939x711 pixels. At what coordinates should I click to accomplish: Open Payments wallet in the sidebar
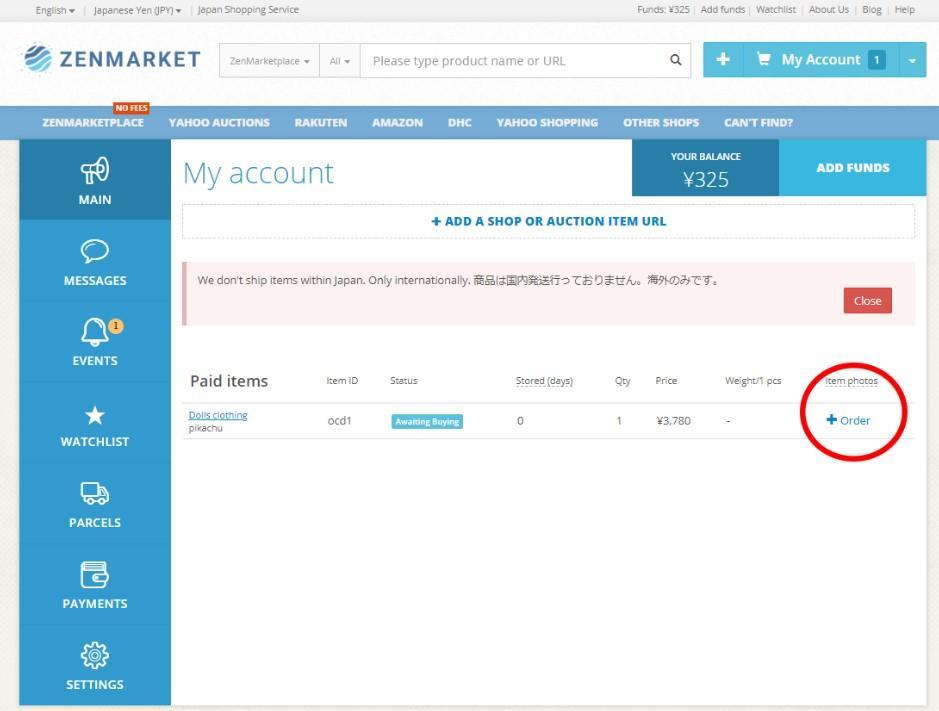click(x=95, y=585)
